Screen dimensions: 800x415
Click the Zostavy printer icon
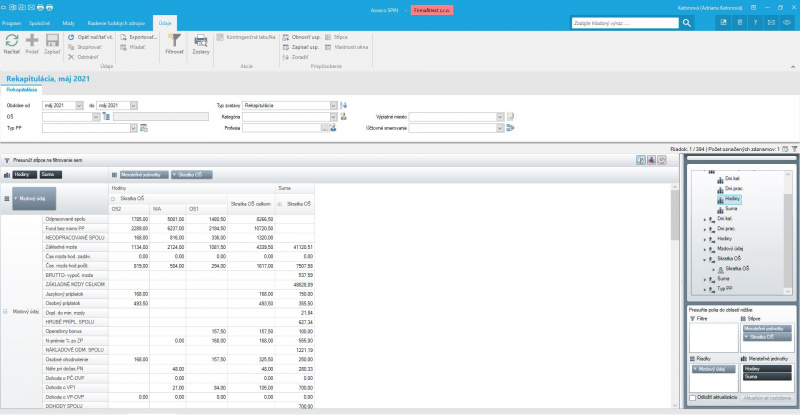tap(200, 42)
